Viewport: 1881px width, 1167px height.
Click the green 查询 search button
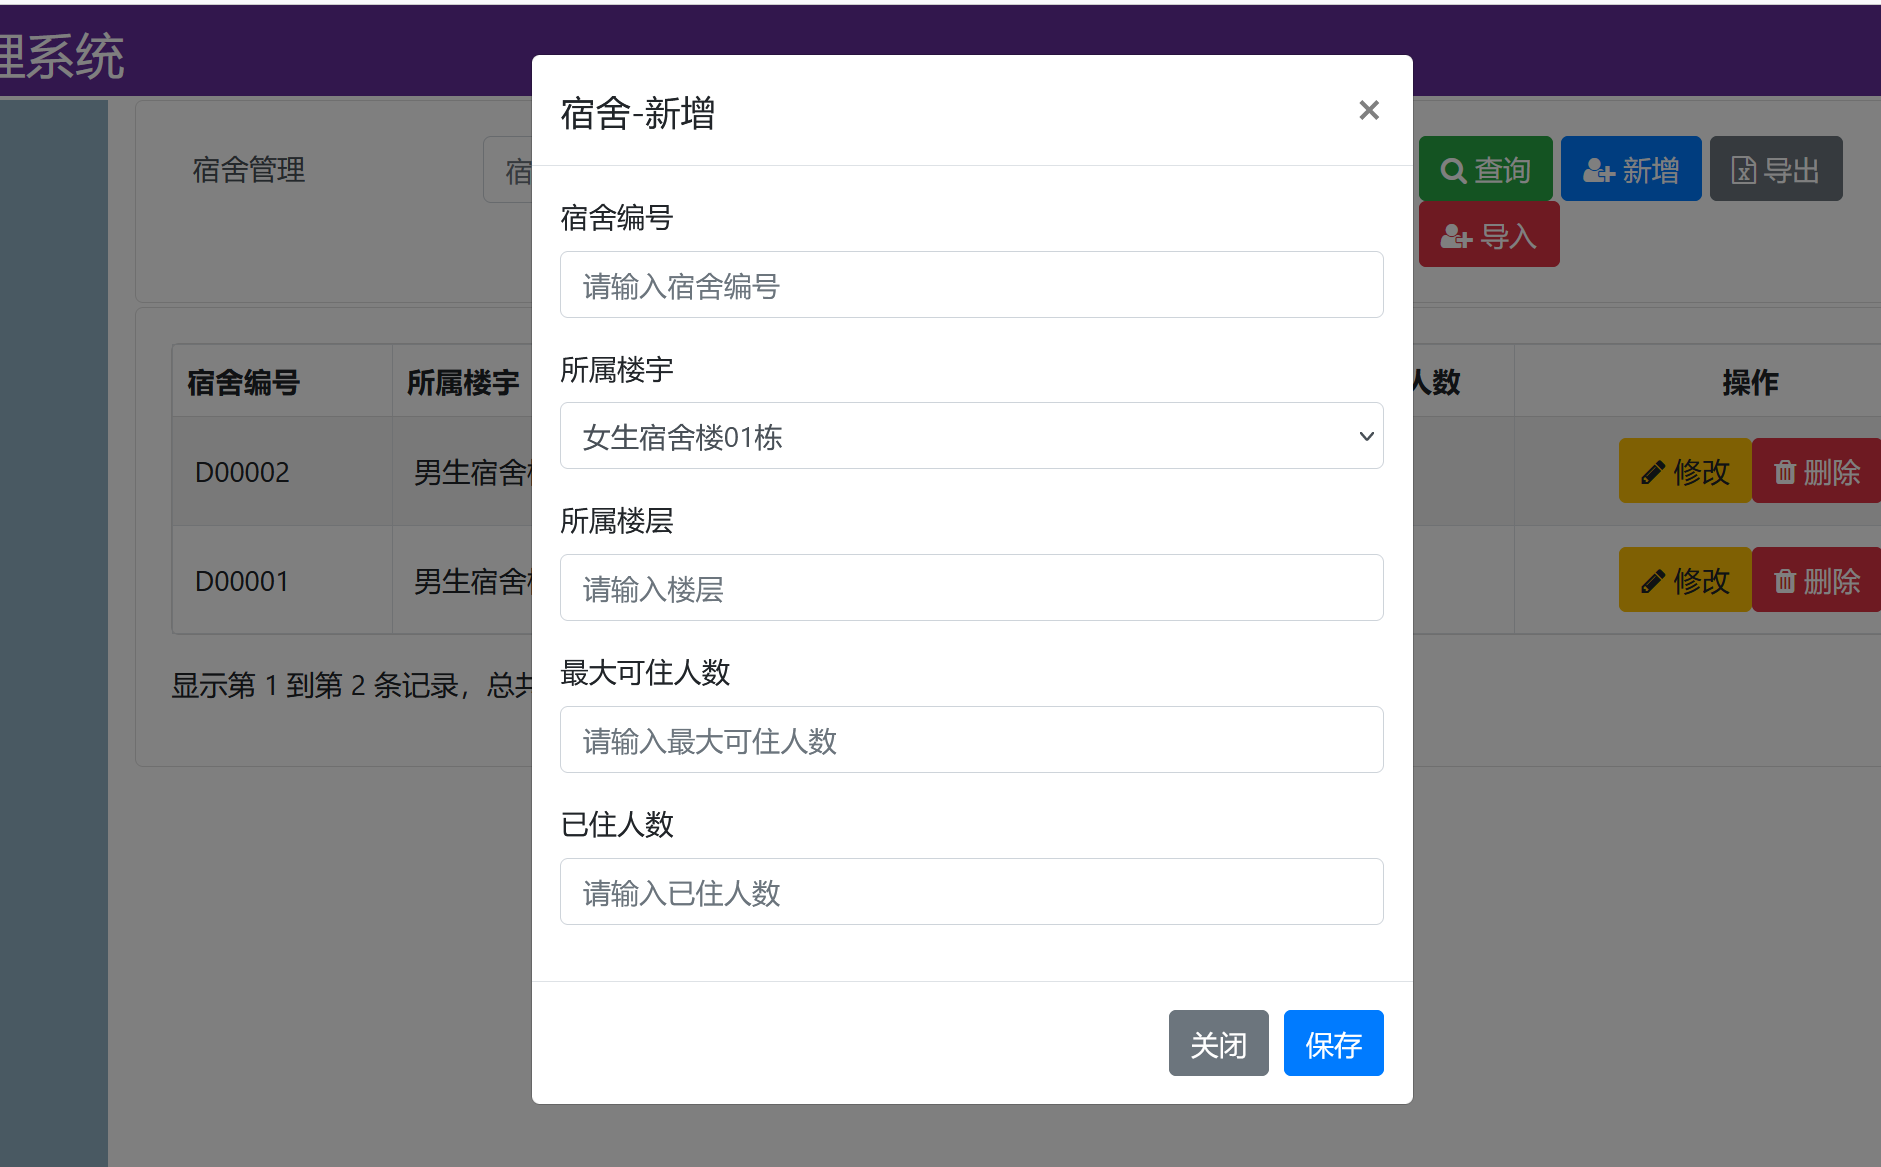[1485, 169]
